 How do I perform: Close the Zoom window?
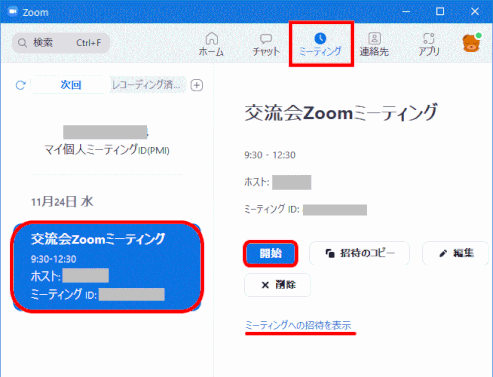pos(475,12)
